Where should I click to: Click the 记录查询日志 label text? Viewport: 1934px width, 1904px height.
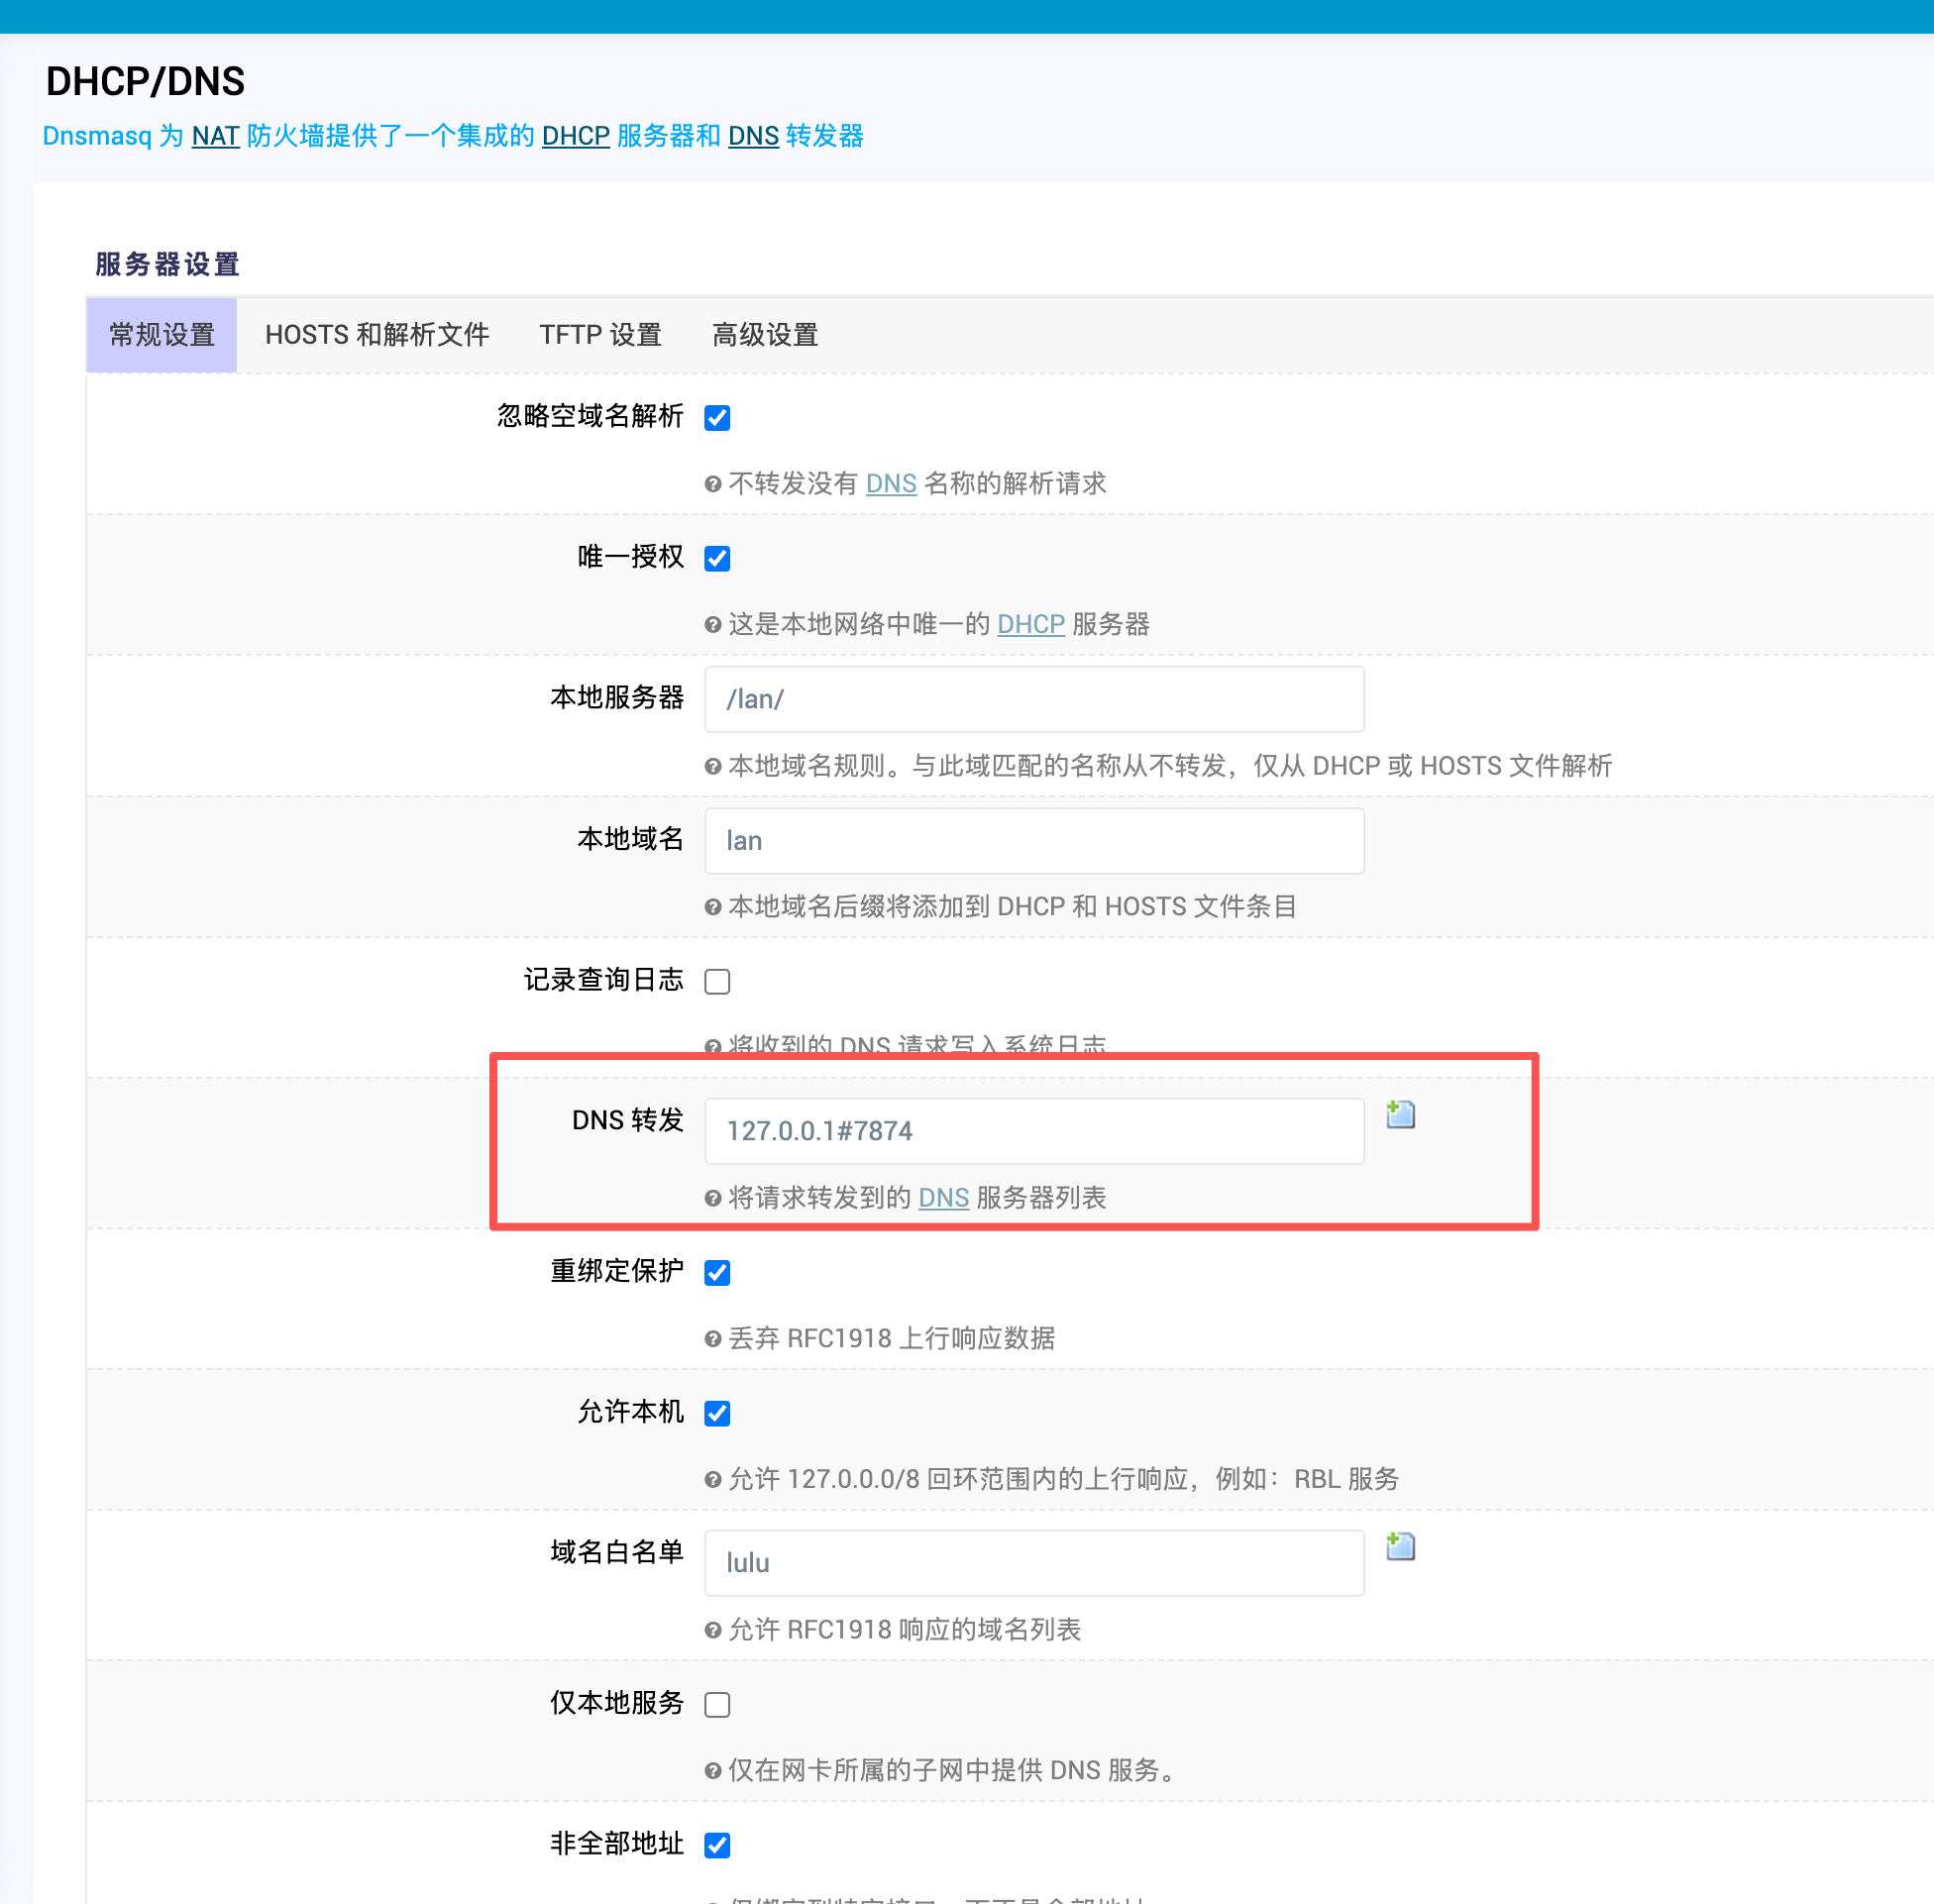point(604,980)
